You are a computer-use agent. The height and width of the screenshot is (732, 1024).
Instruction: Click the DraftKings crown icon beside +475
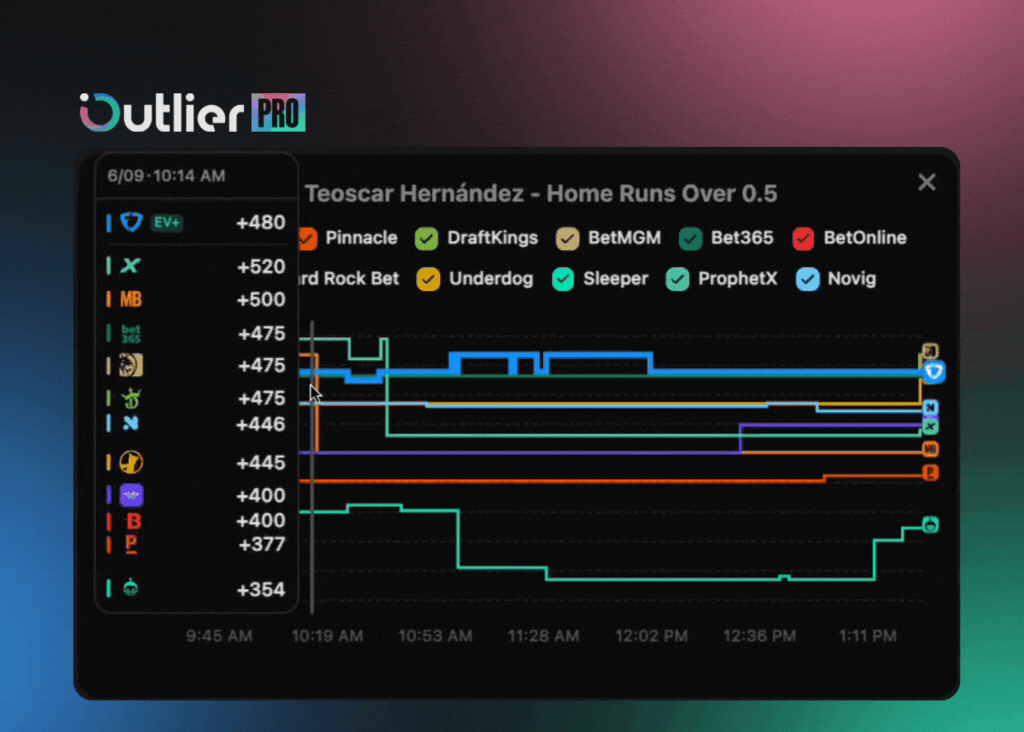pos(131,398)
